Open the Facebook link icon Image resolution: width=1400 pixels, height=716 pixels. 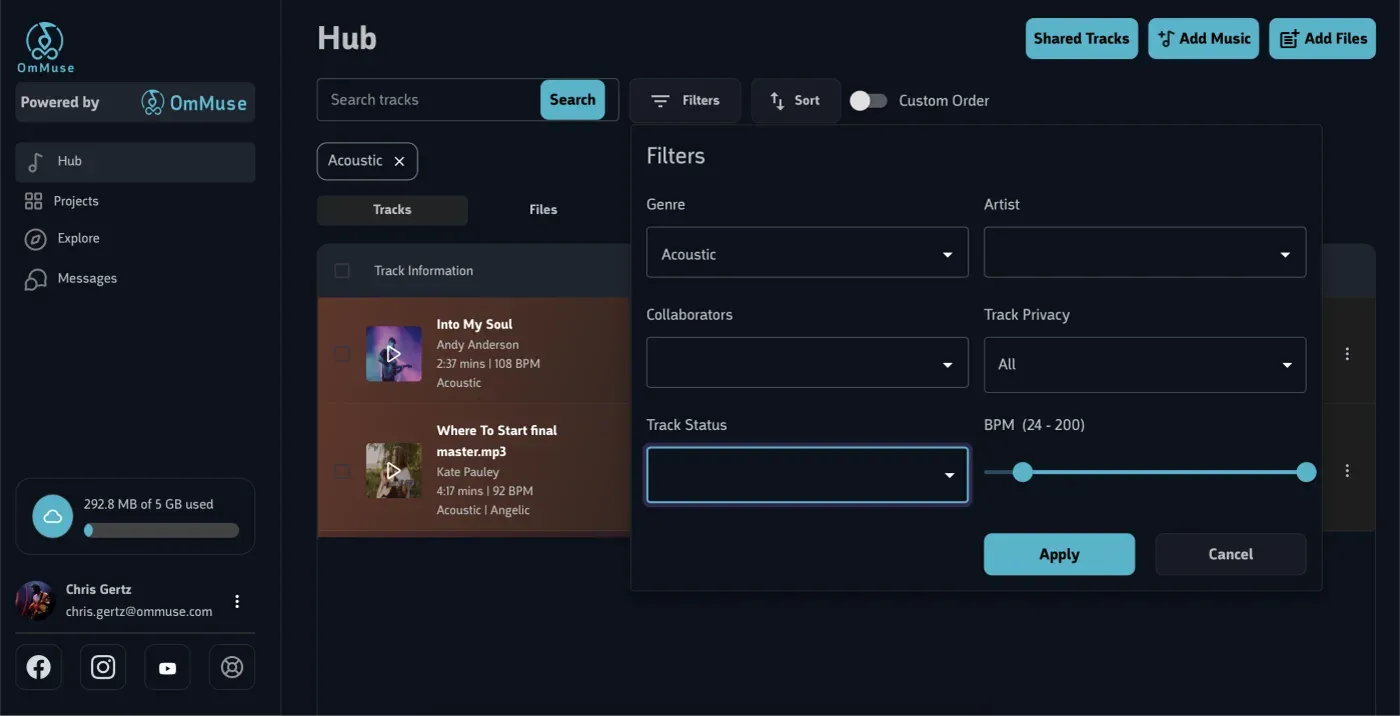[x=39, y=667]
